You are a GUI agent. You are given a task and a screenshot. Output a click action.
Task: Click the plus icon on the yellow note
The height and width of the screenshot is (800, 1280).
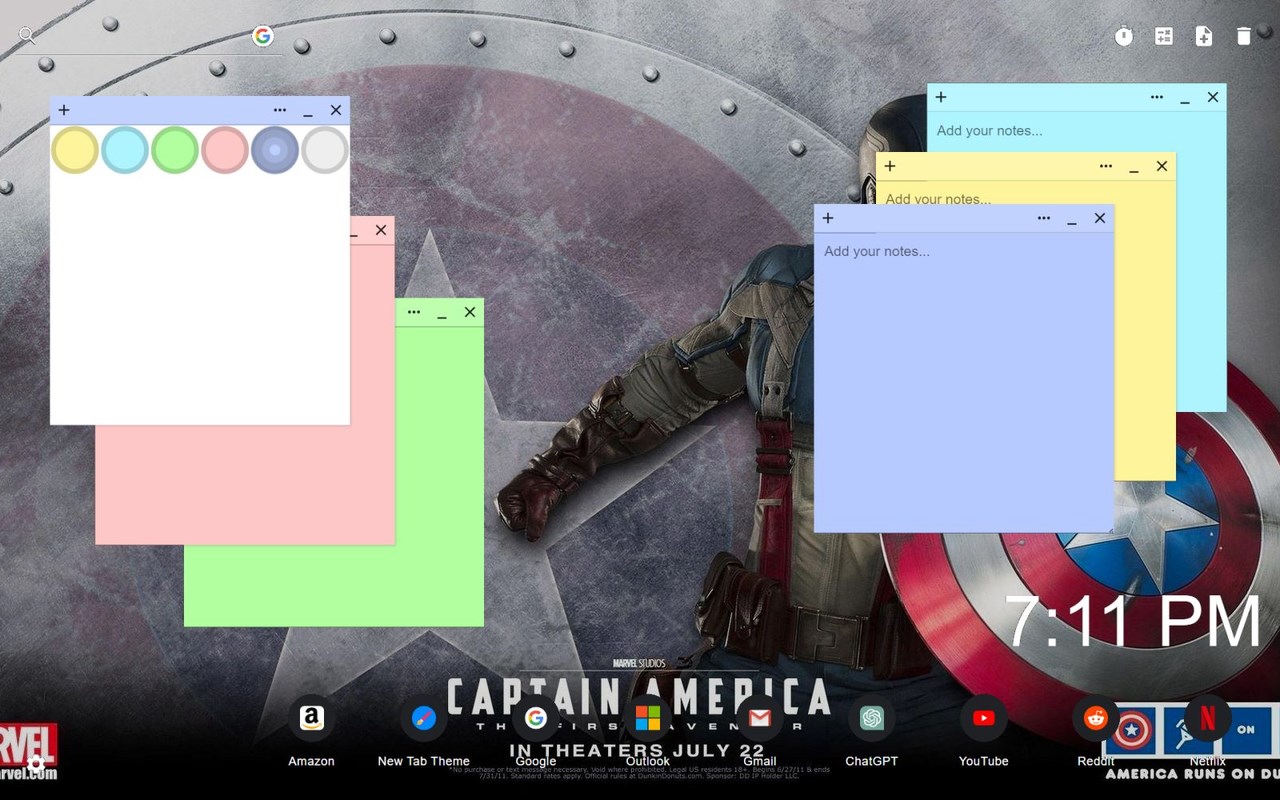tap(890, 166)
